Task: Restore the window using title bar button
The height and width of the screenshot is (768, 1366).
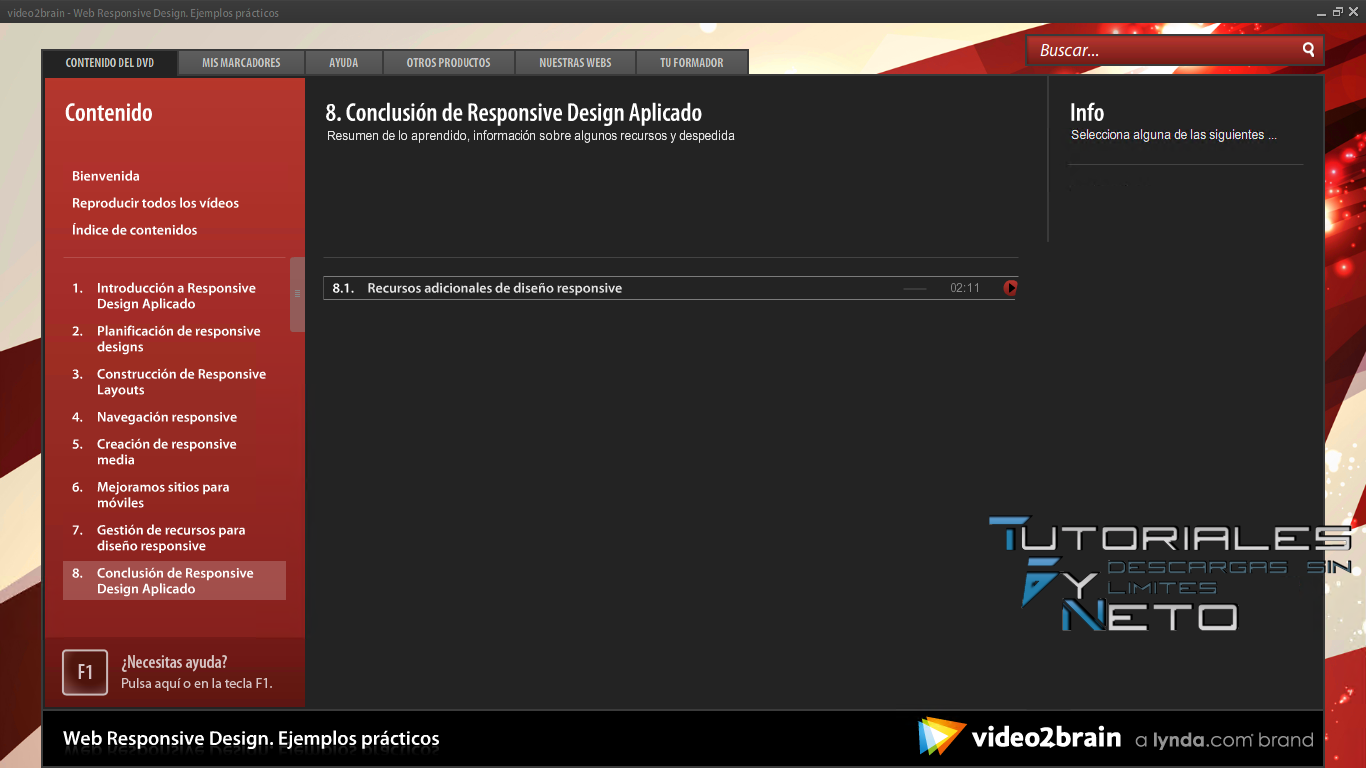Action: point(1338,11)
